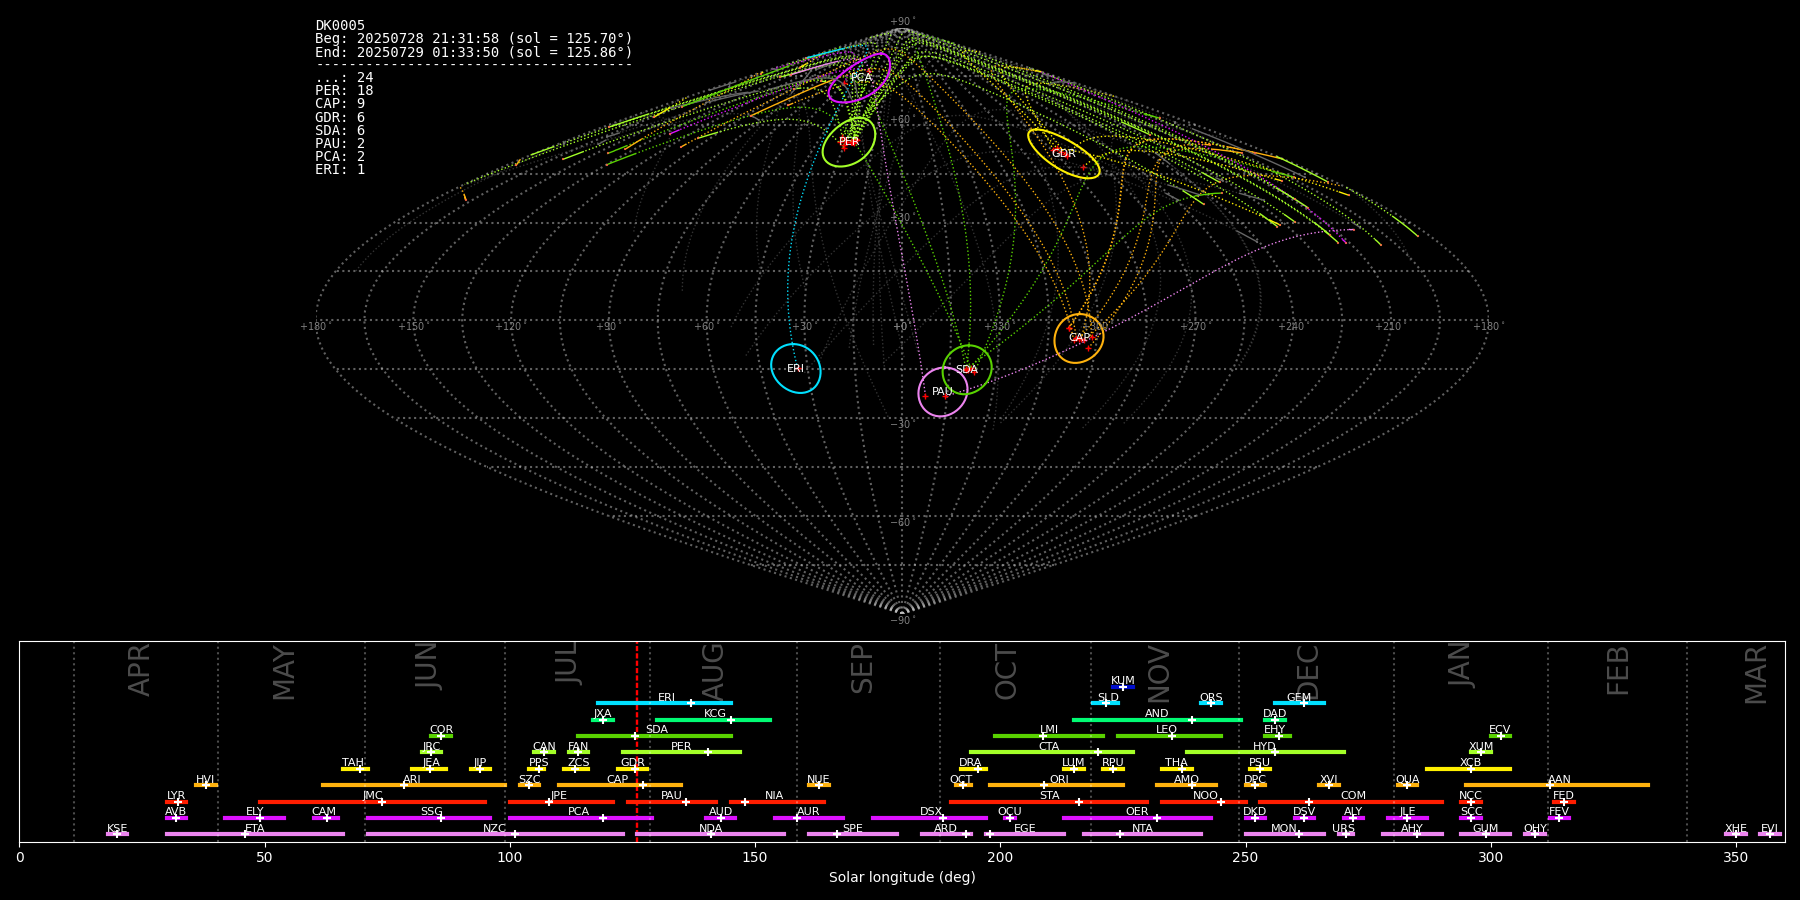Select the End: 20250729 timestamp line
Image resolution: width=1800 pixels, height=900 pixels.
474,52
